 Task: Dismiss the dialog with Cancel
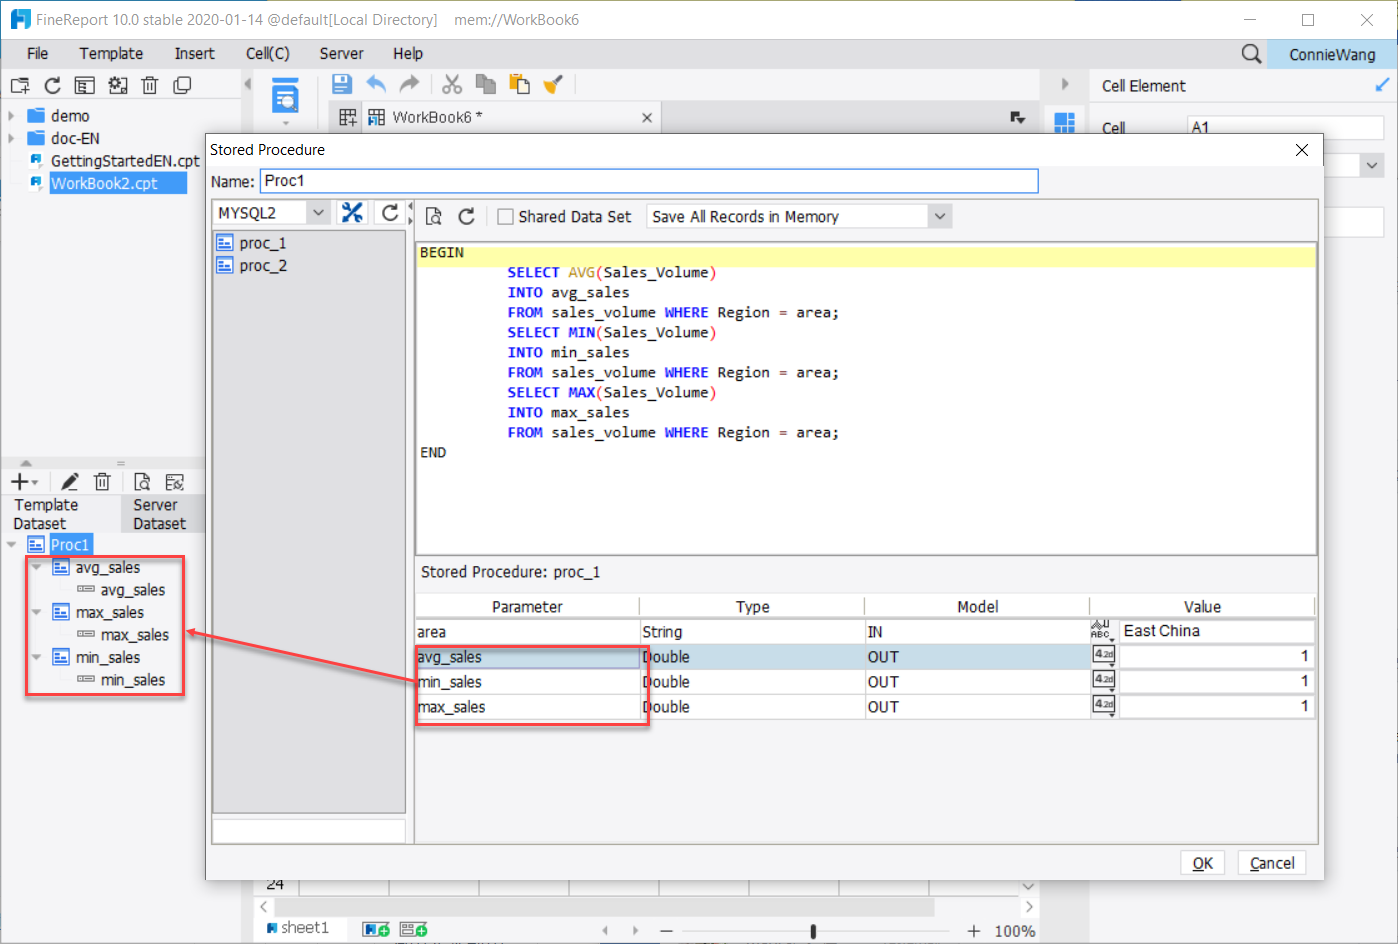pos(1271,862)
